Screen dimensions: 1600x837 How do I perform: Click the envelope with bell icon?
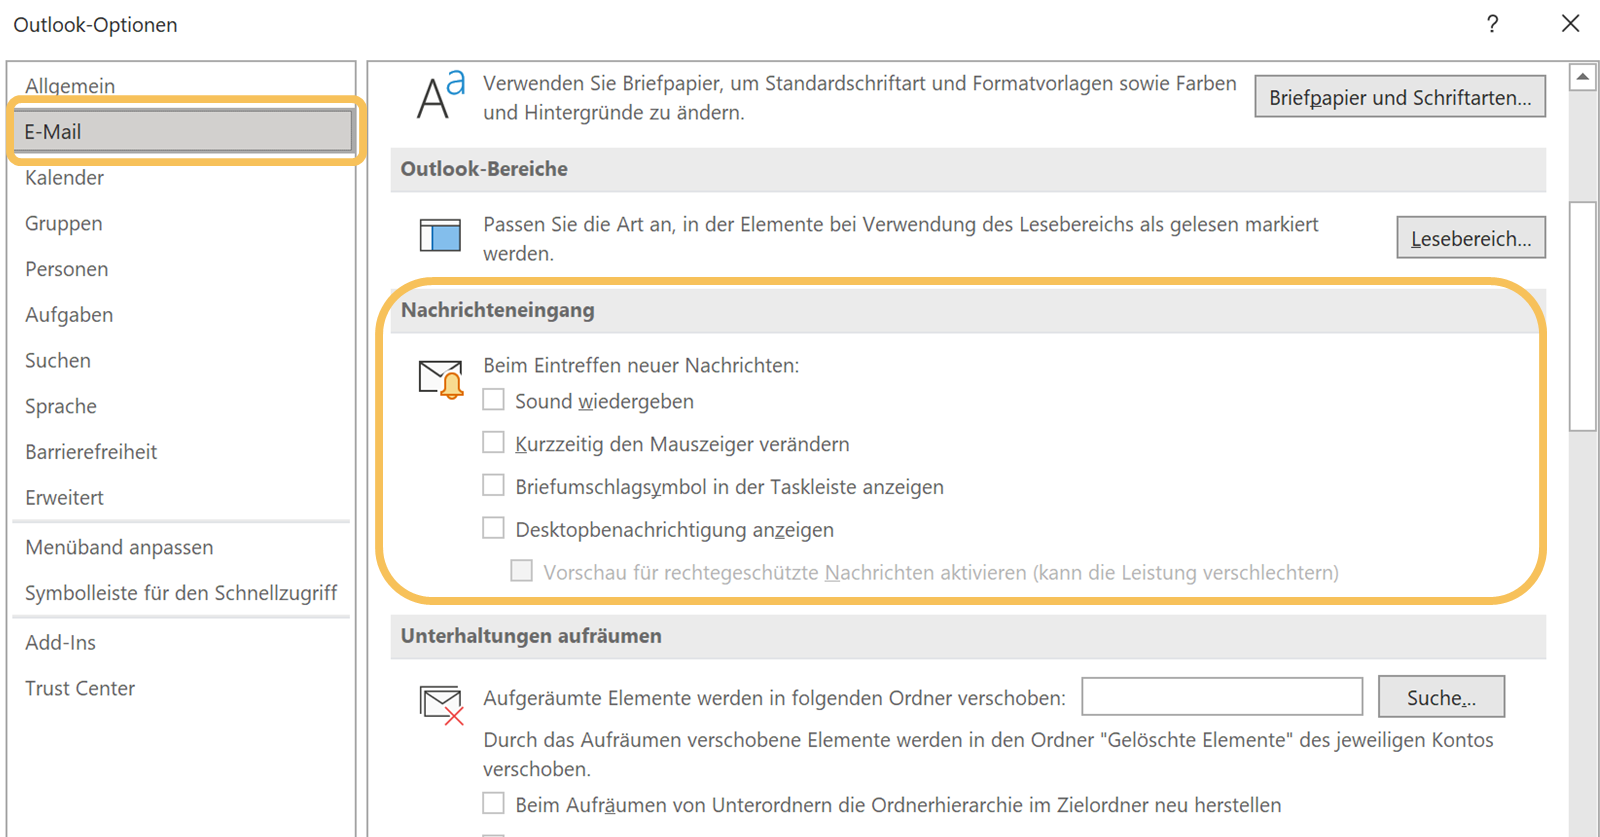[441, 380]
